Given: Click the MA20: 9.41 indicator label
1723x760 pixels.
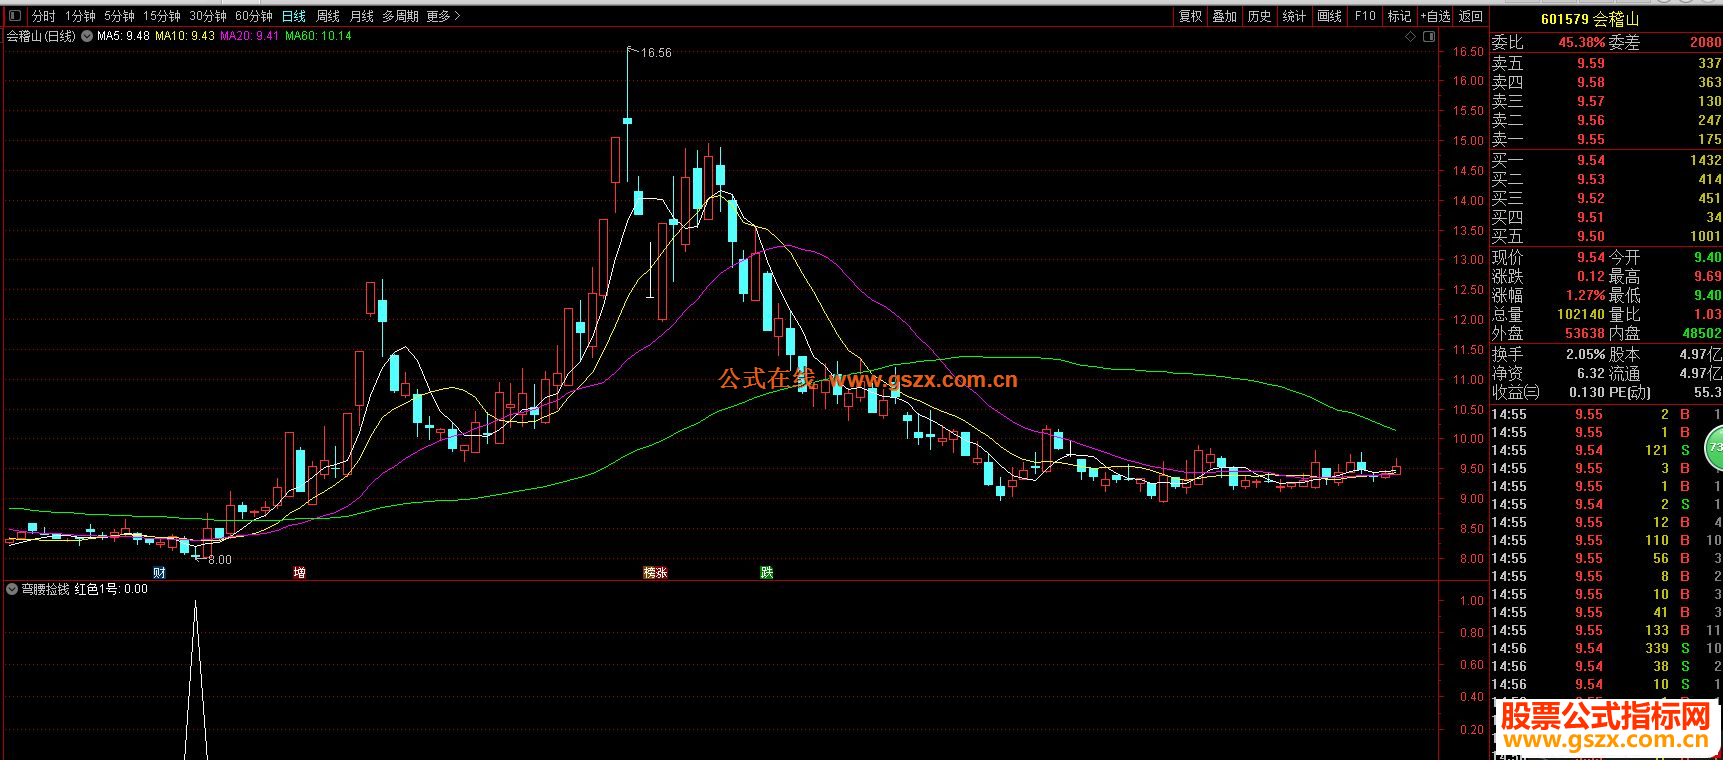Looking at the screenshot, I should [250, 36].
